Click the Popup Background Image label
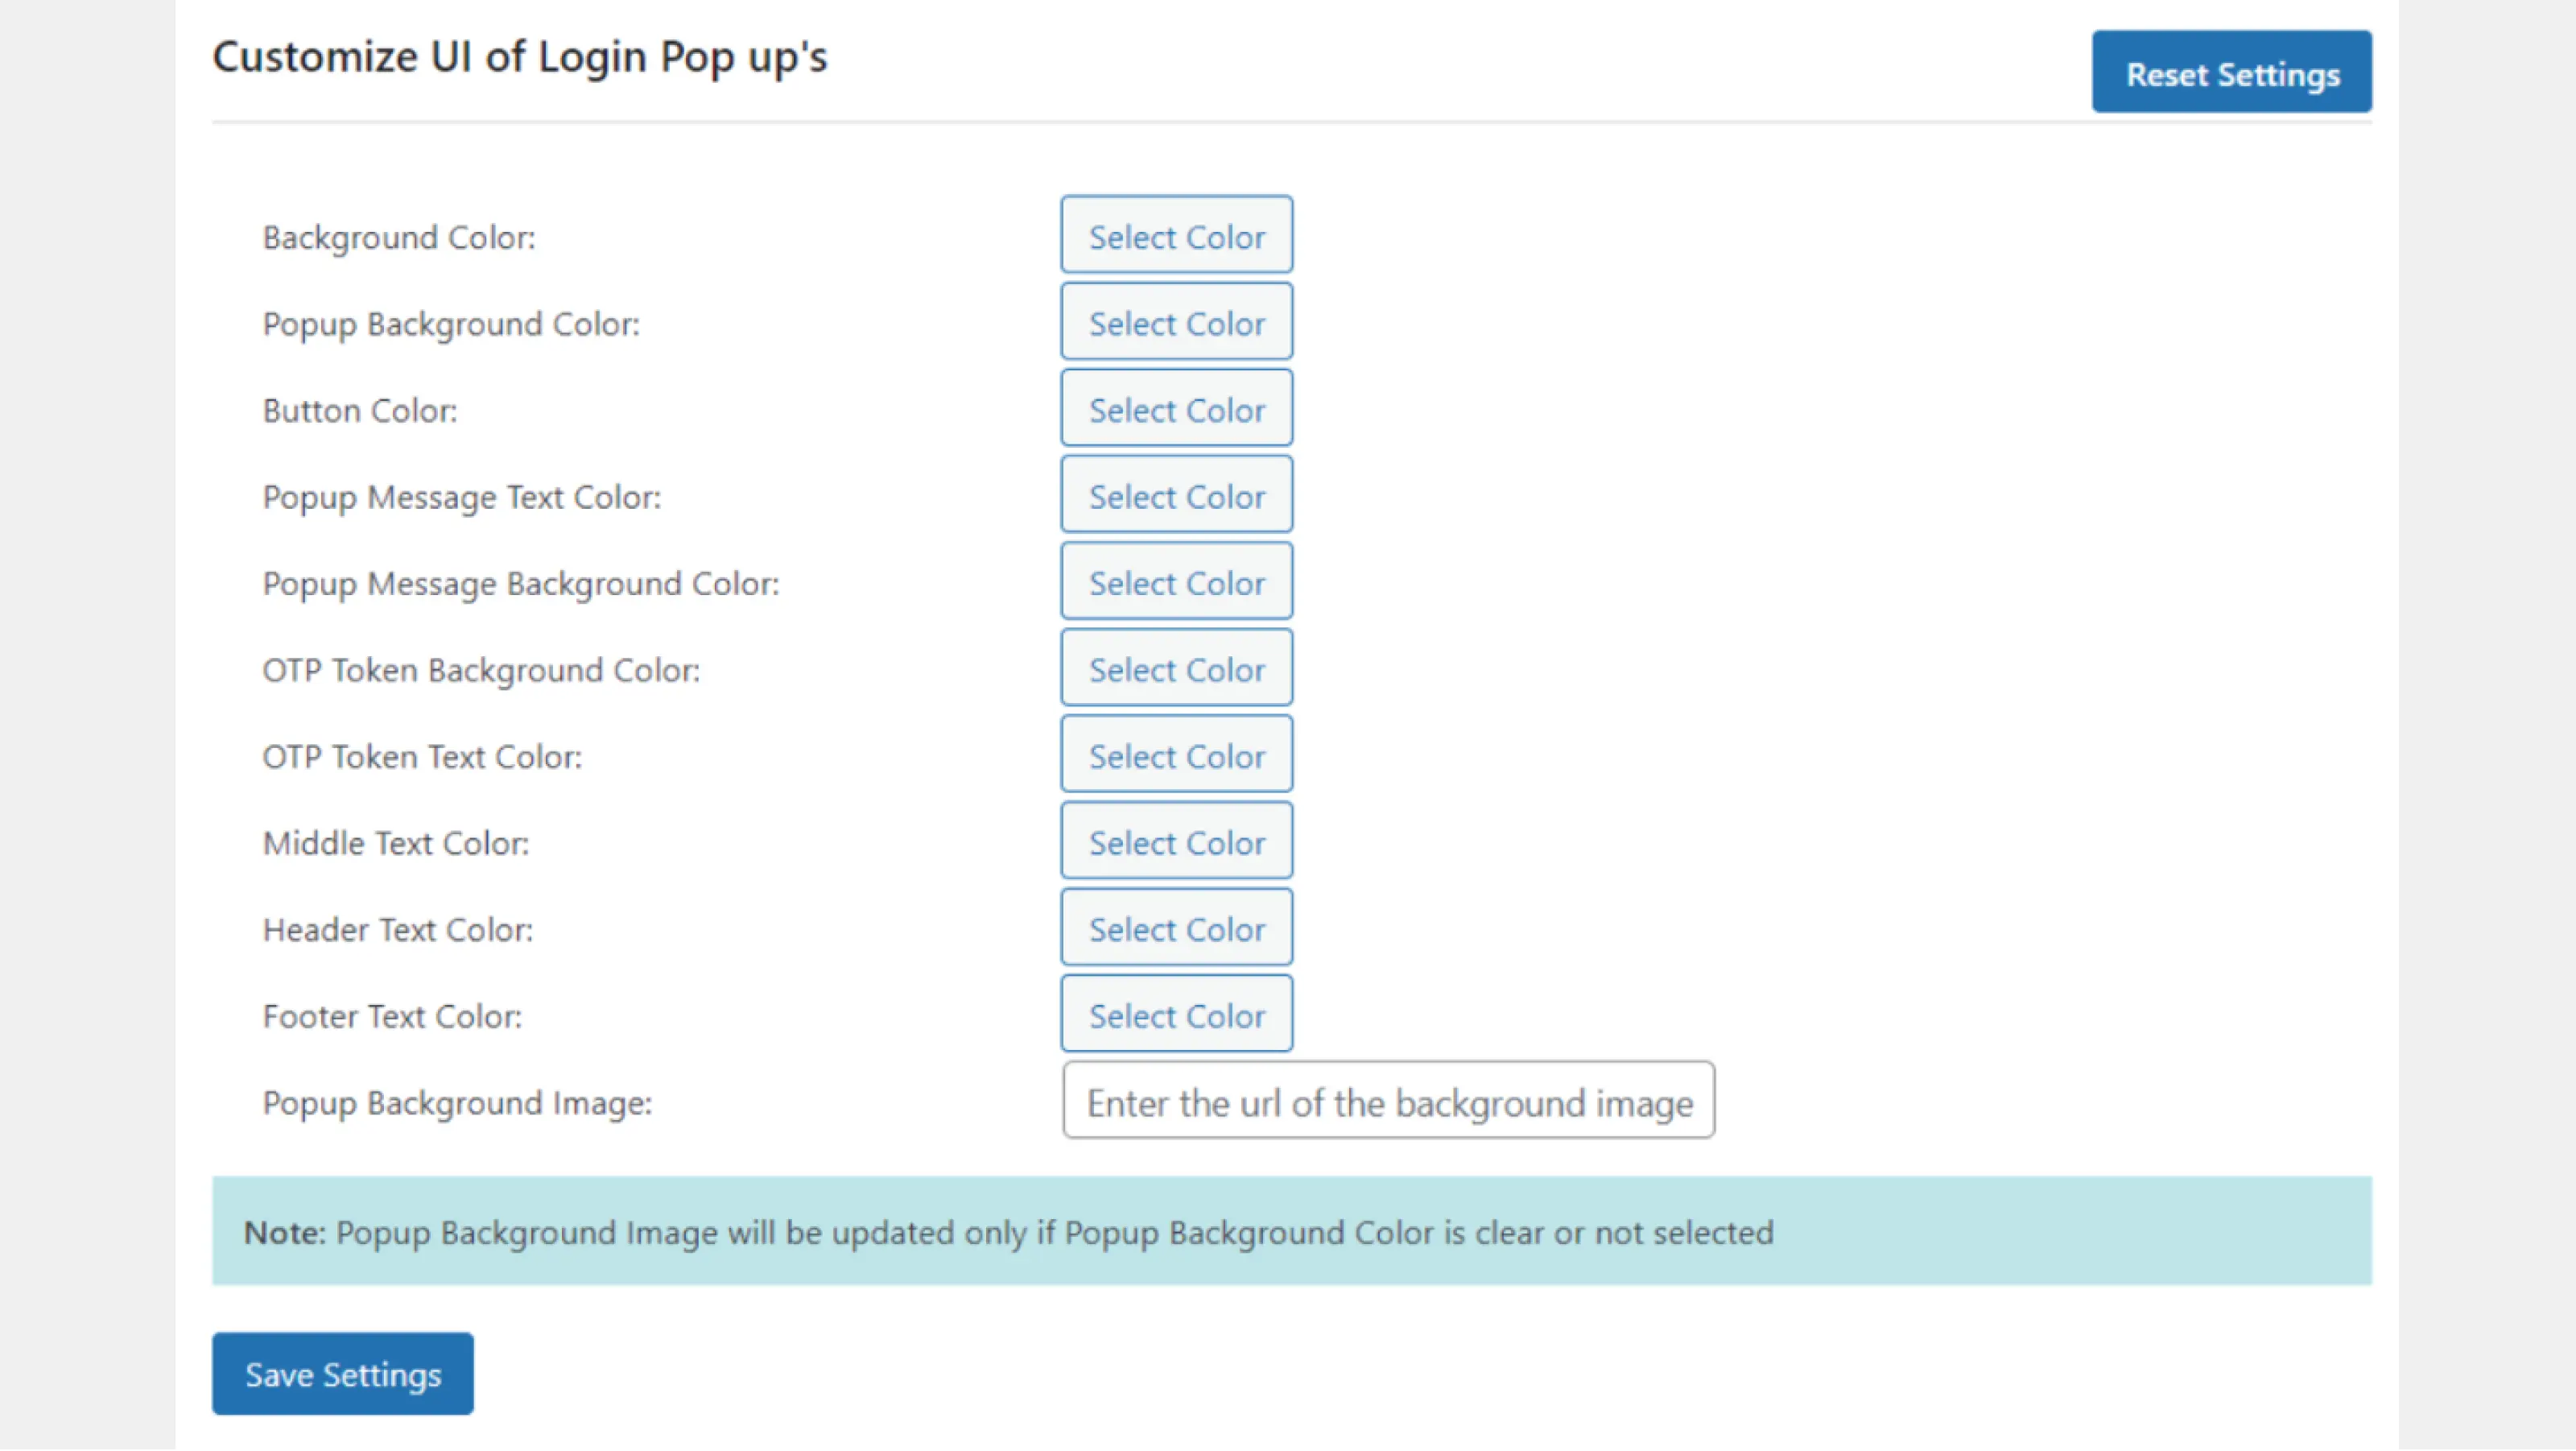Image resolution: width=2576 pixels, height=1451 pixels. pyautogui.click(x=457, y=1102)
